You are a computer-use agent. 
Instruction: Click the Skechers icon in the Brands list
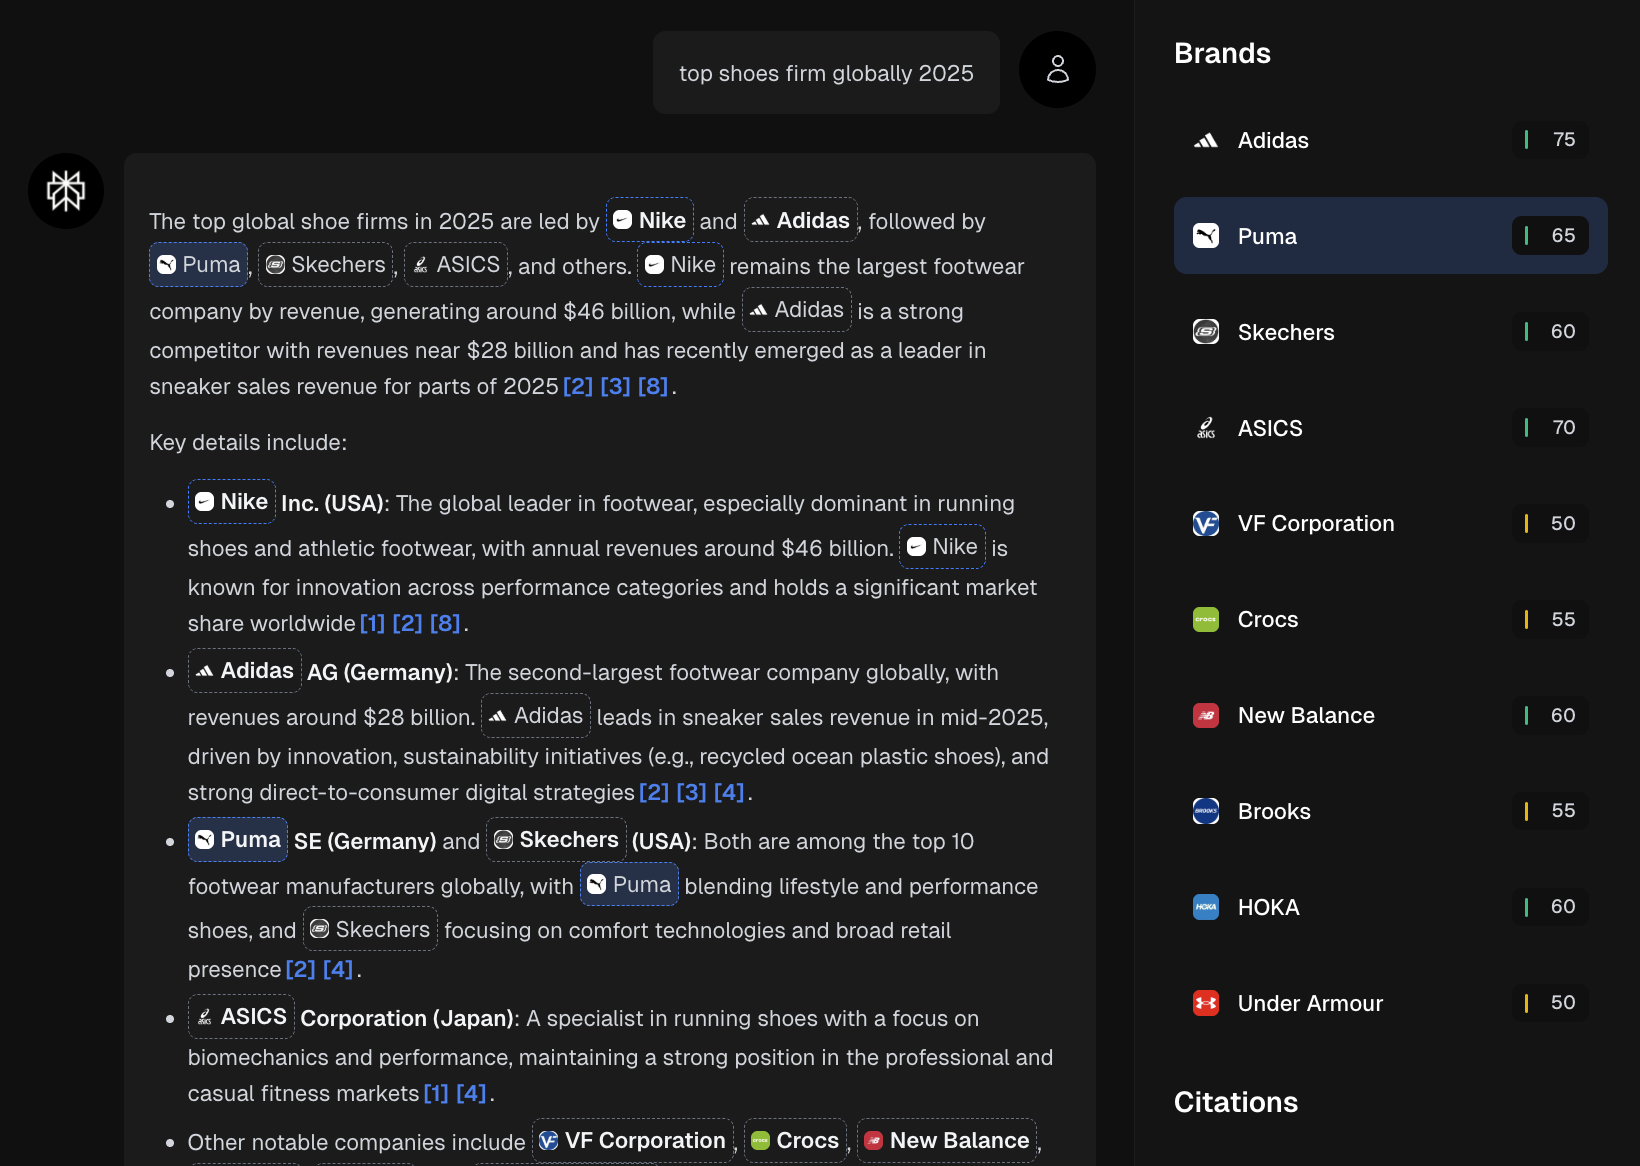pos(1206,331)
